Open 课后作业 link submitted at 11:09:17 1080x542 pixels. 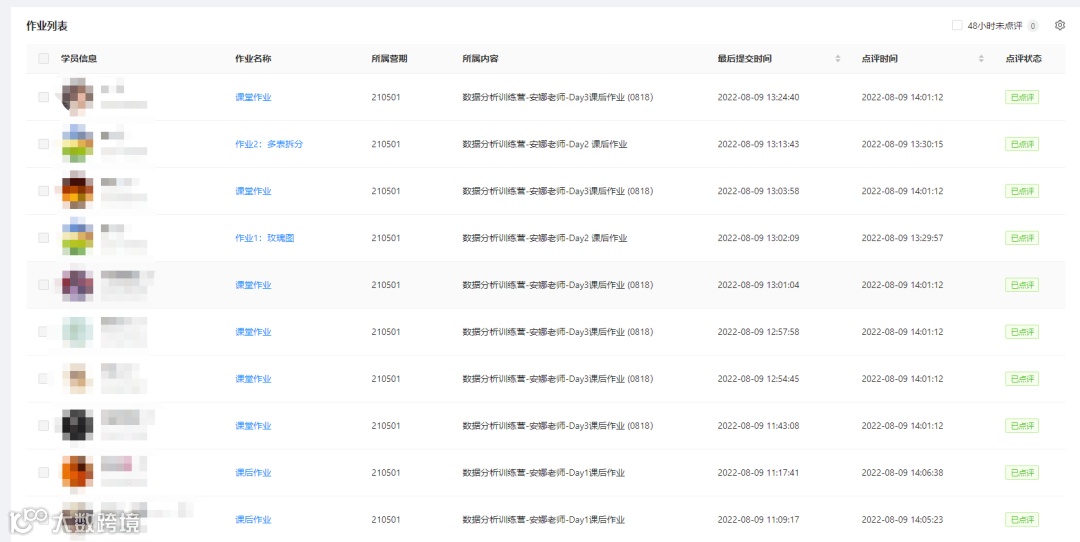click(x=253, y=519)
